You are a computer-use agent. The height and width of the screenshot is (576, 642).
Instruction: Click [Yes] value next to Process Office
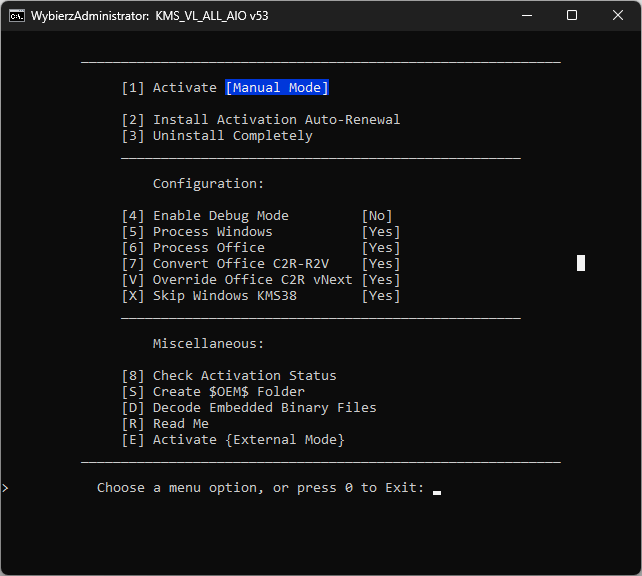(381, 248)
